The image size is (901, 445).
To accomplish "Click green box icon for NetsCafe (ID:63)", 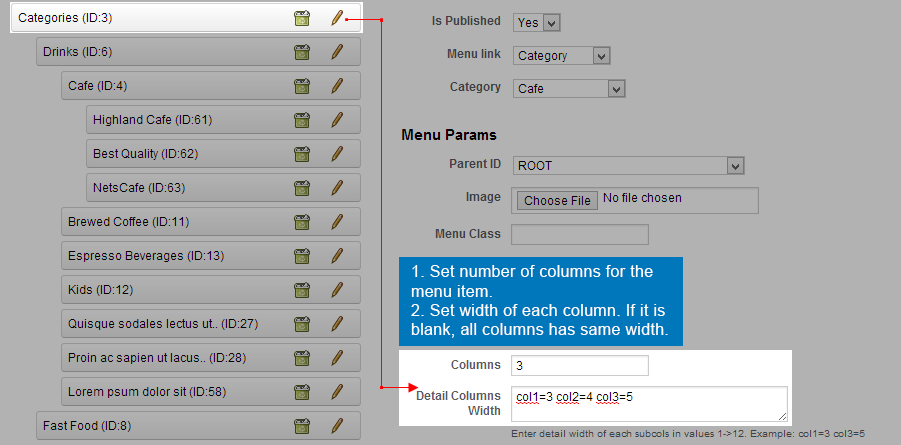I will click(302, 188).
